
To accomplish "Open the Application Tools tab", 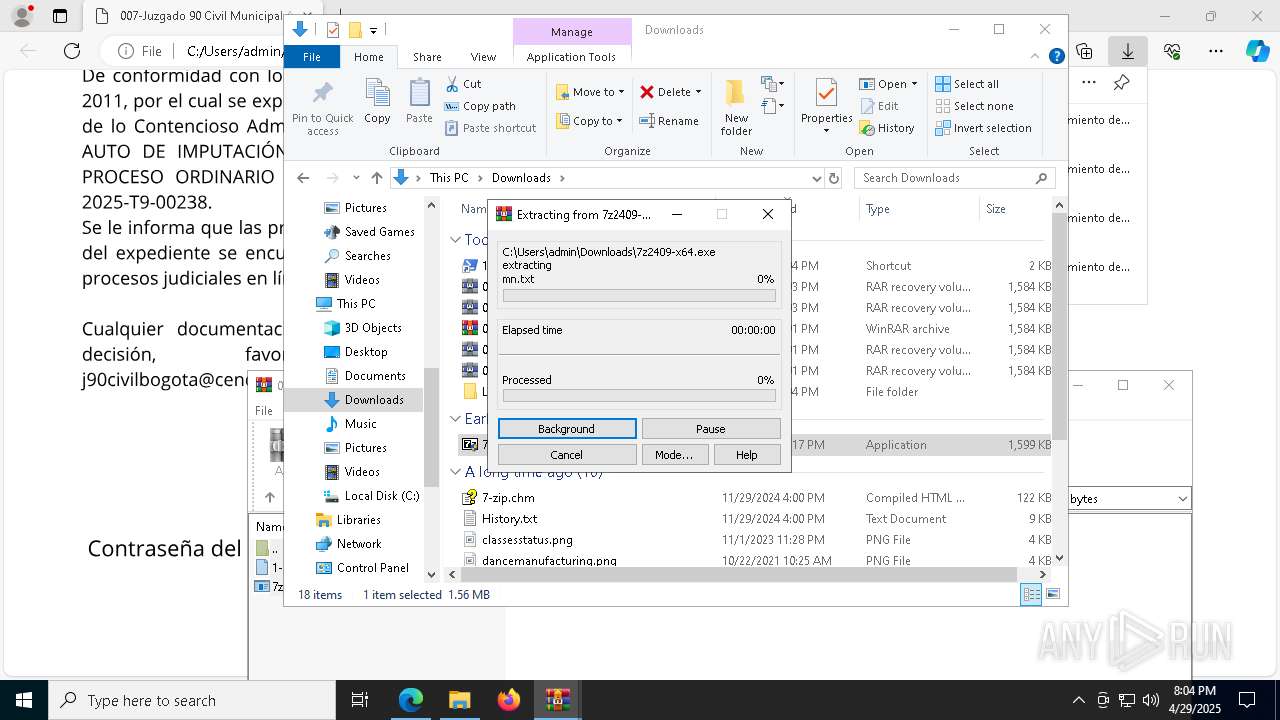I will click(571, 57).
